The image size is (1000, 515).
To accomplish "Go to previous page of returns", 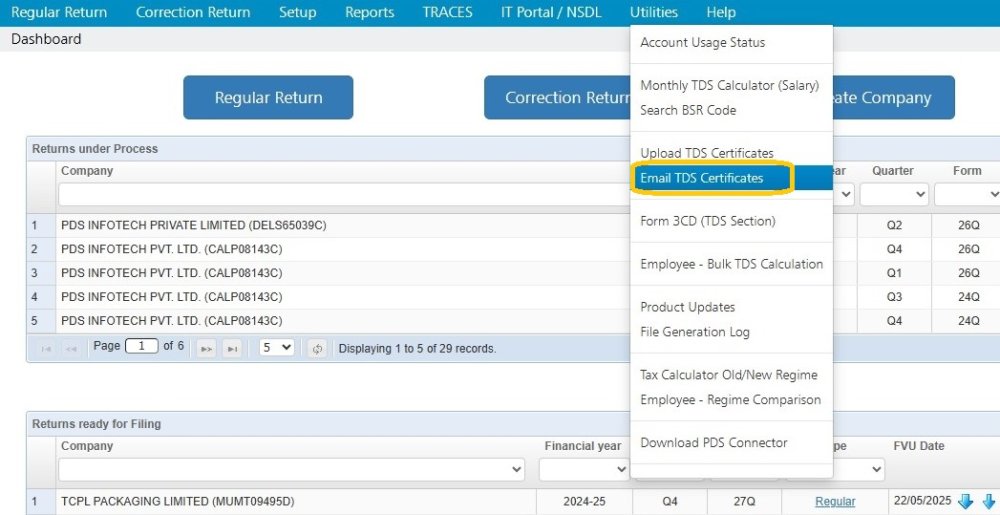I will 70,348.
